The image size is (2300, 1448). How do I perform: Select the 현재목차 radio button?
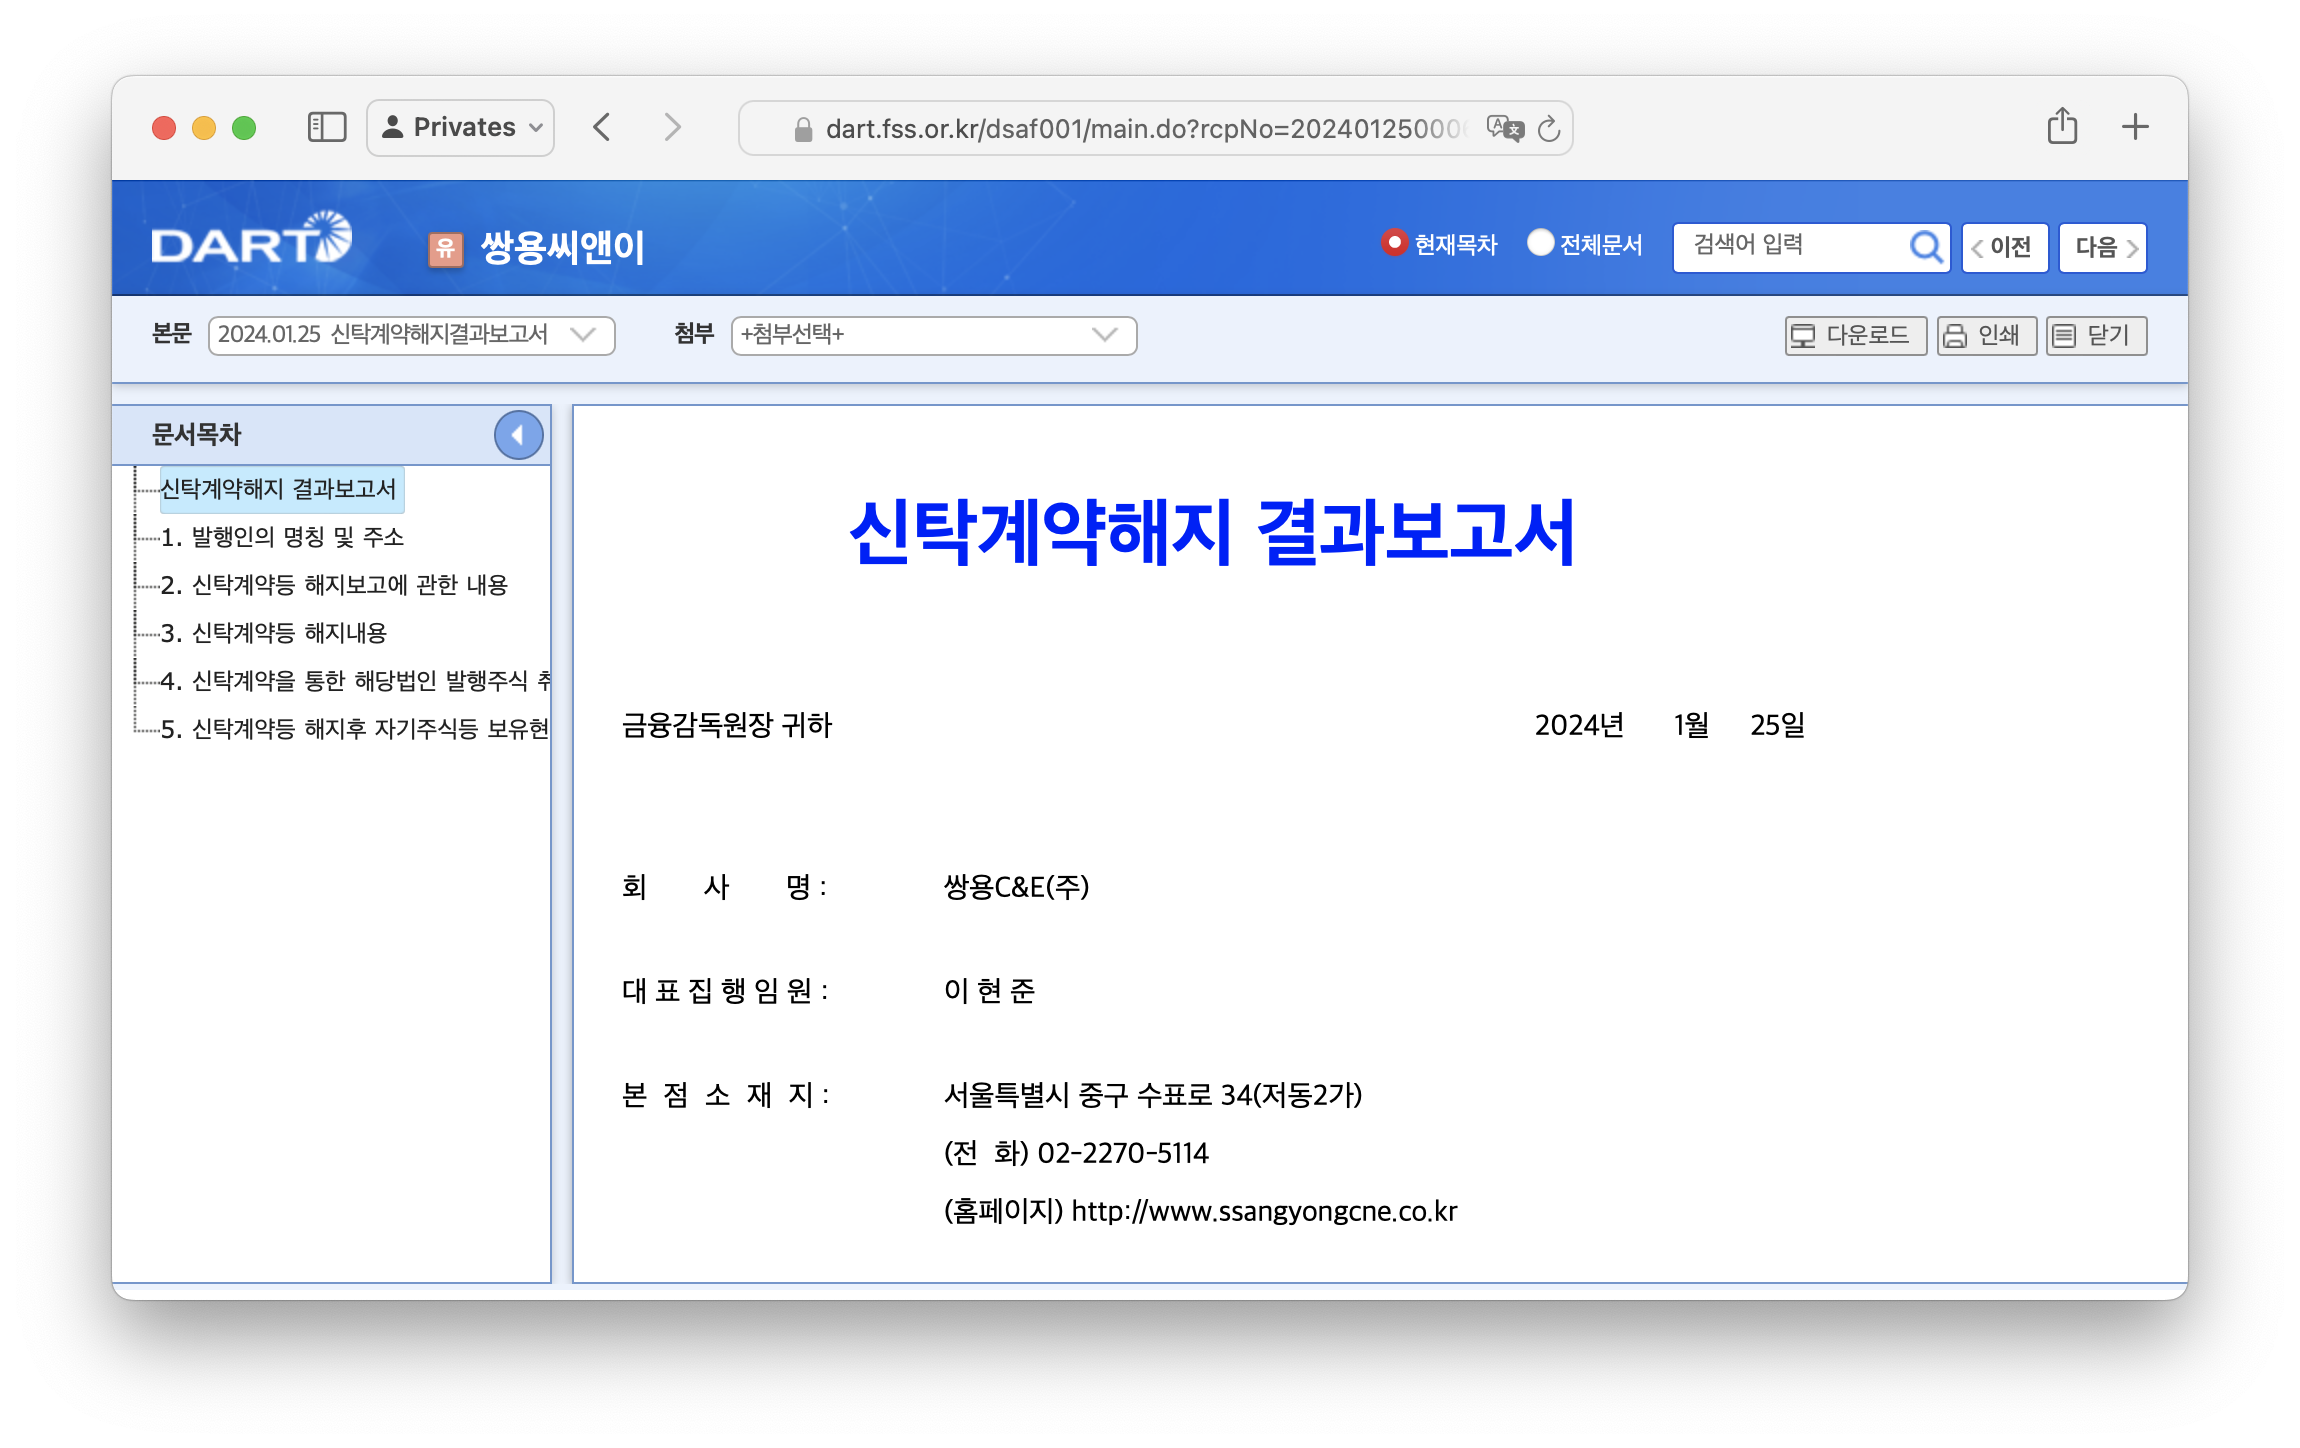coord(1394,243)
